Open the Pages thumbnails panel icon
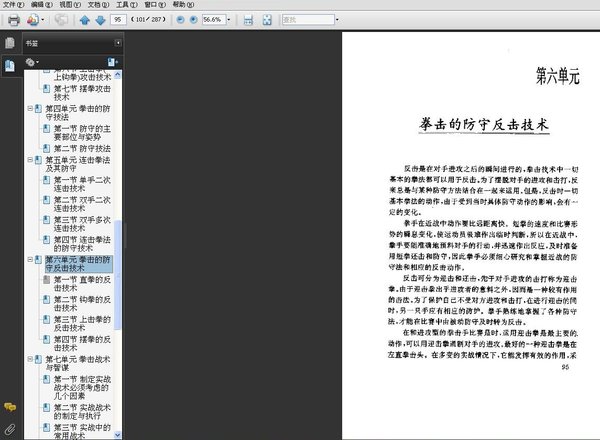Screen dimensions: 600x440 (10, 43)
